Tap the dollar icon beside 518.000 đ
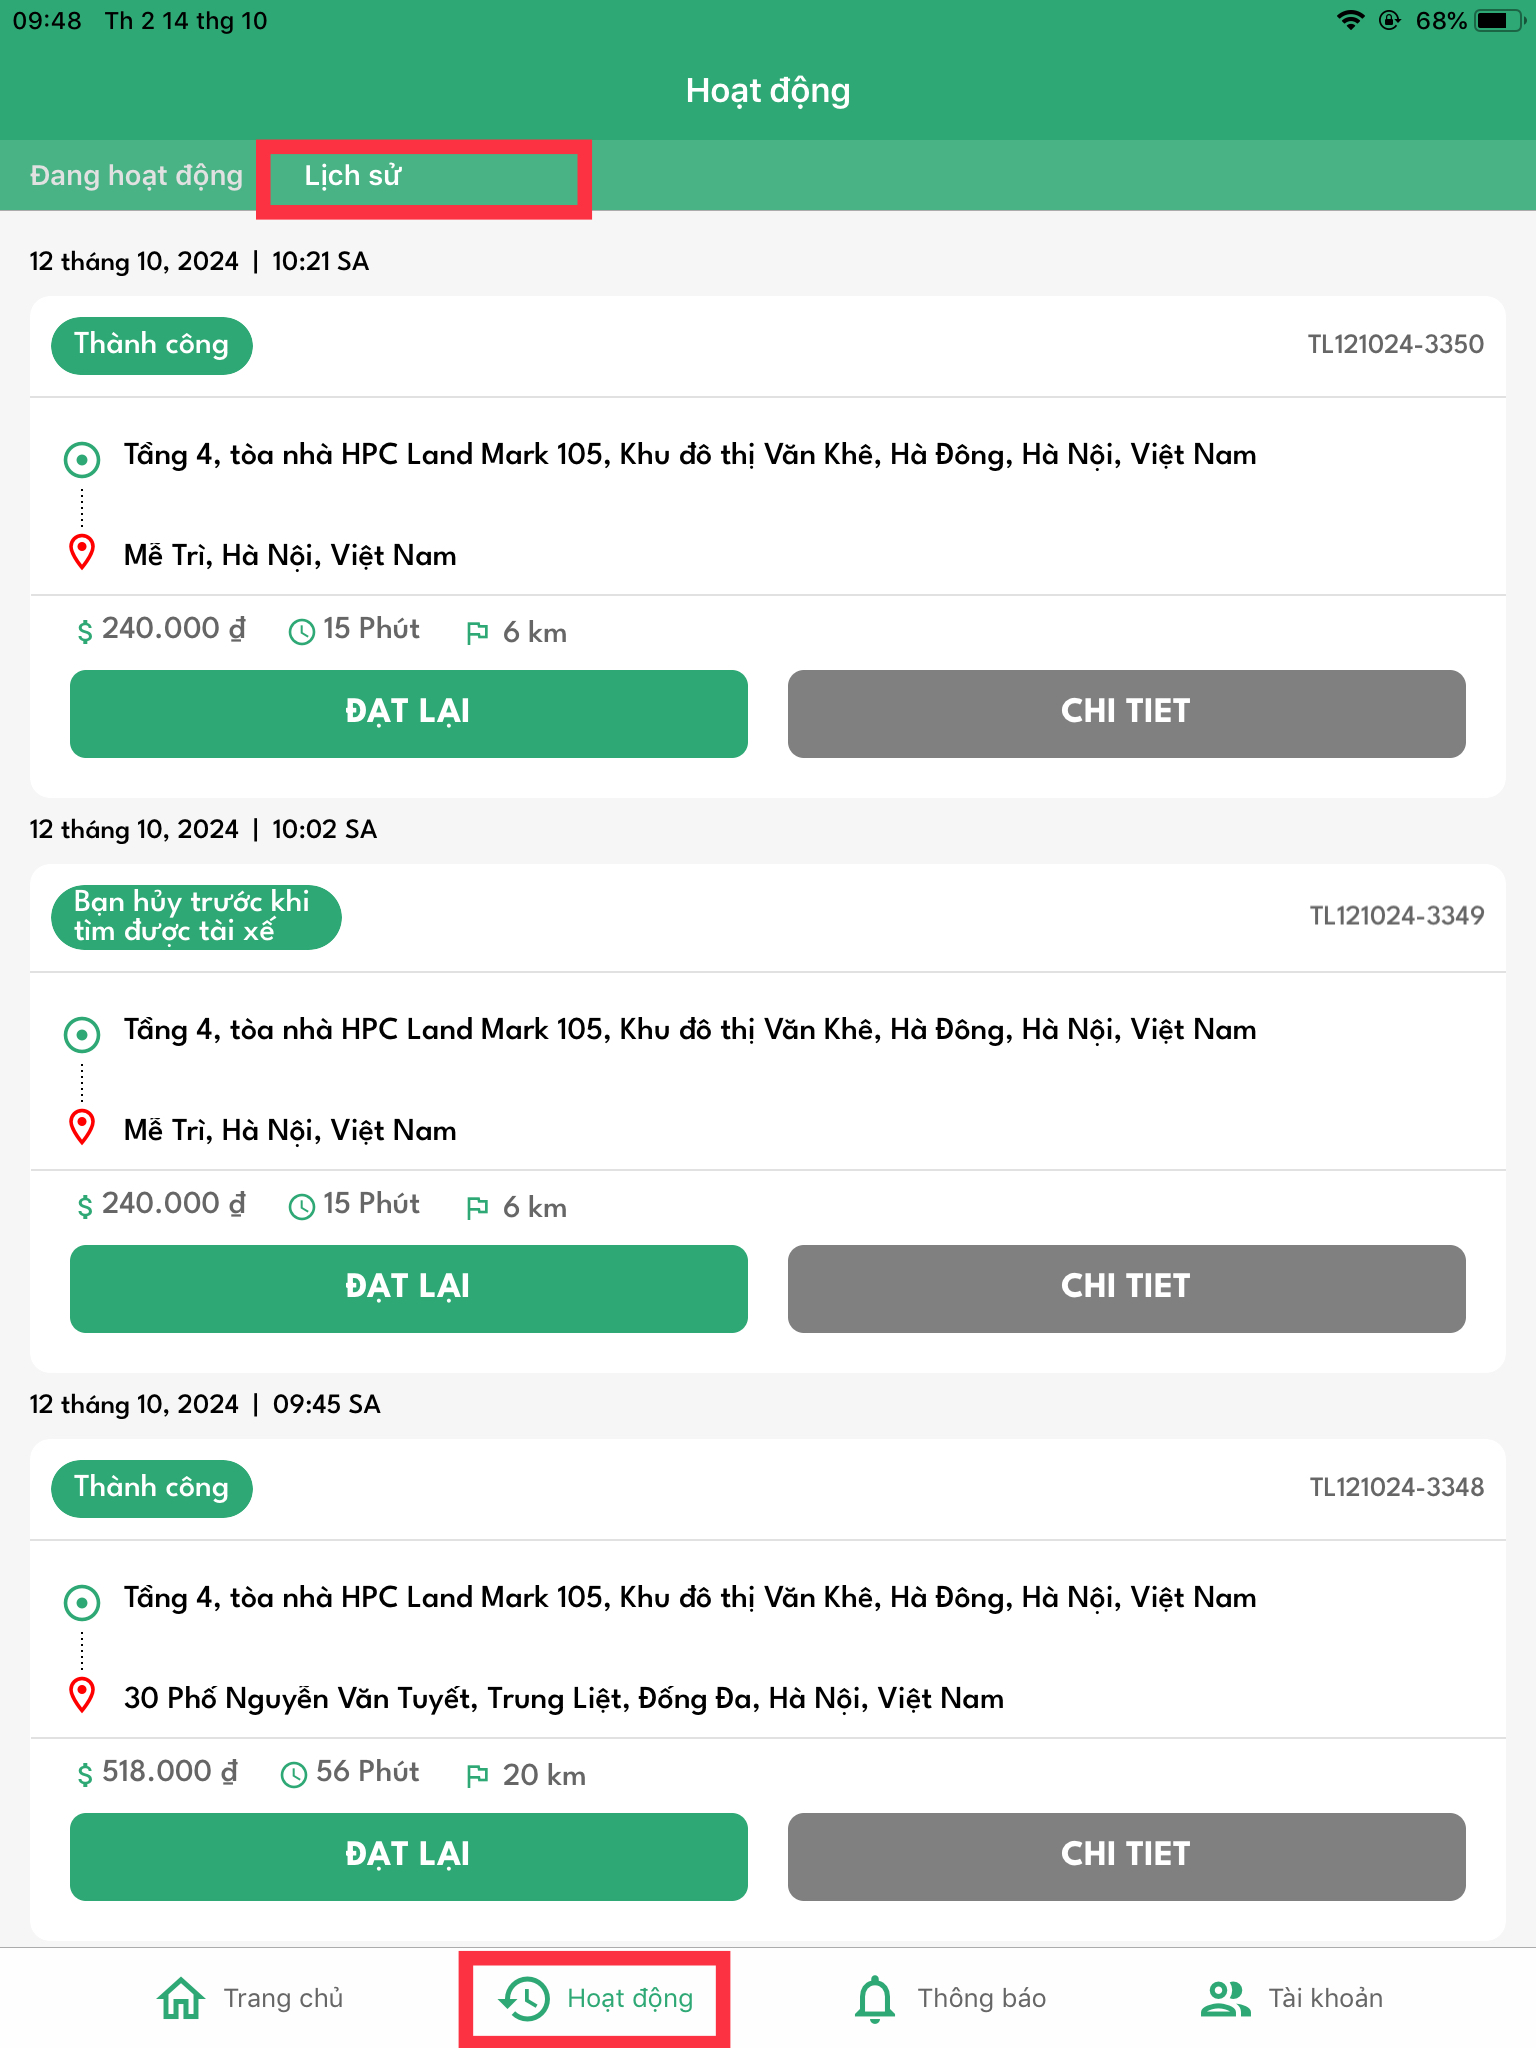The height and width of the screenshot is (2048, 1536). [85, 1774]
